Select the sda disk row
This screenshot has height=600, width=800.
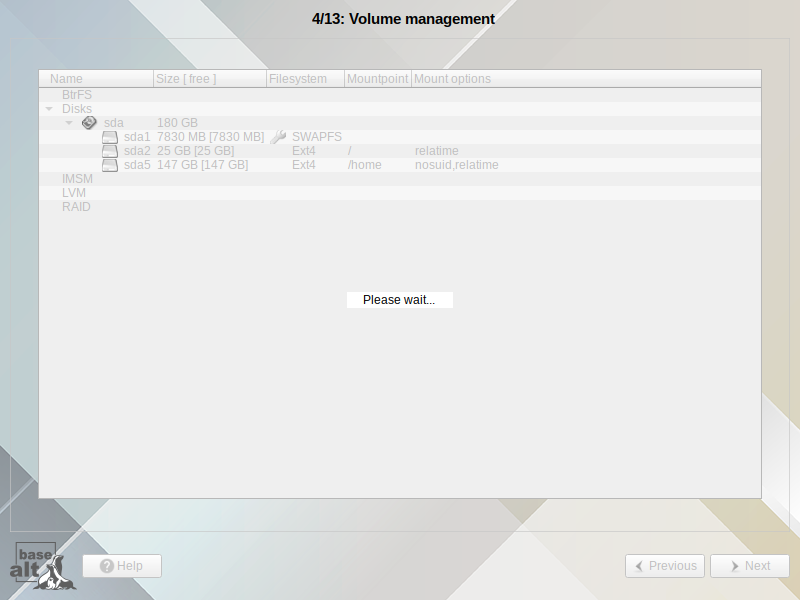coord(400,122)
